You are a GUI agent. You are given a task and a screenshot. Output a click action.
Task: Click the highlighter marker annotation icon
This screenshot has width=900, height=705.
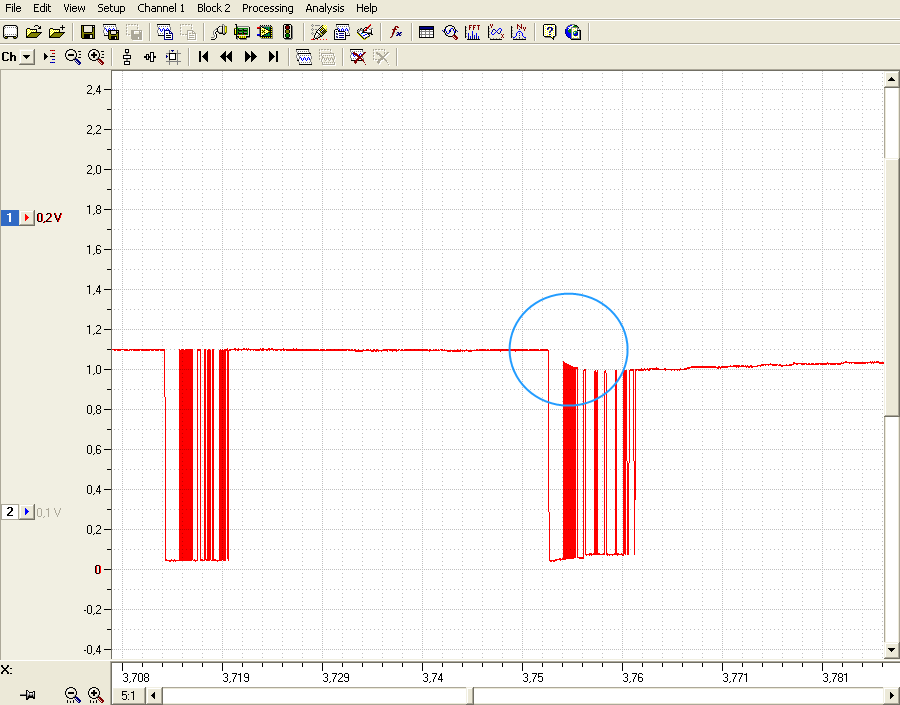point(319,32)
